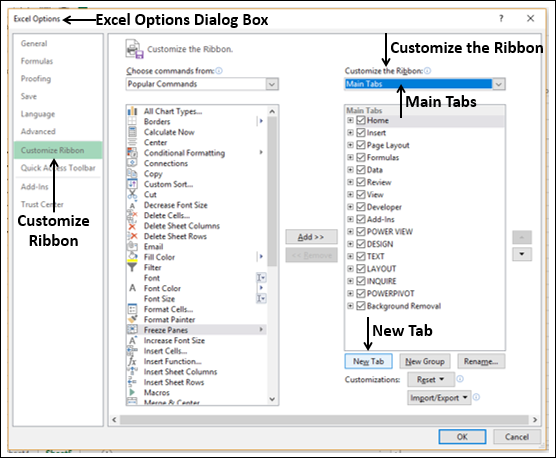Open the Quick Access Toolbar category
Screen dimensions: 556x458
[x=58, y=168]
